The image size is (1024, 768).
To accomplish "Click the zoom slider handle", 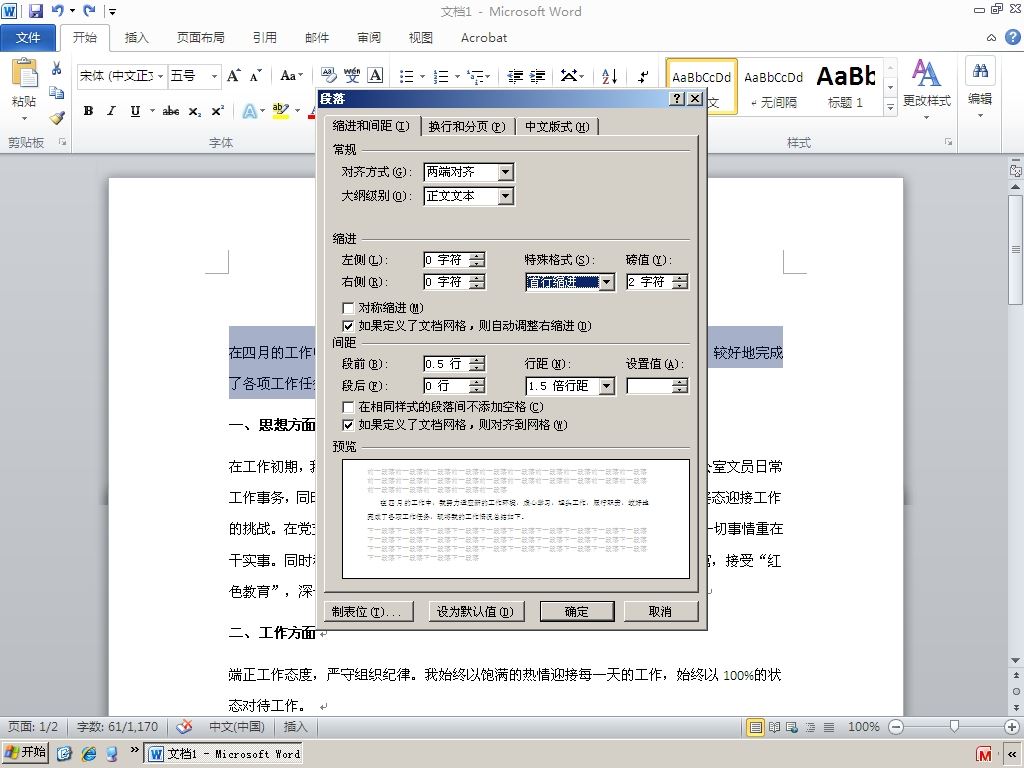I will click(x=955, y=726).
